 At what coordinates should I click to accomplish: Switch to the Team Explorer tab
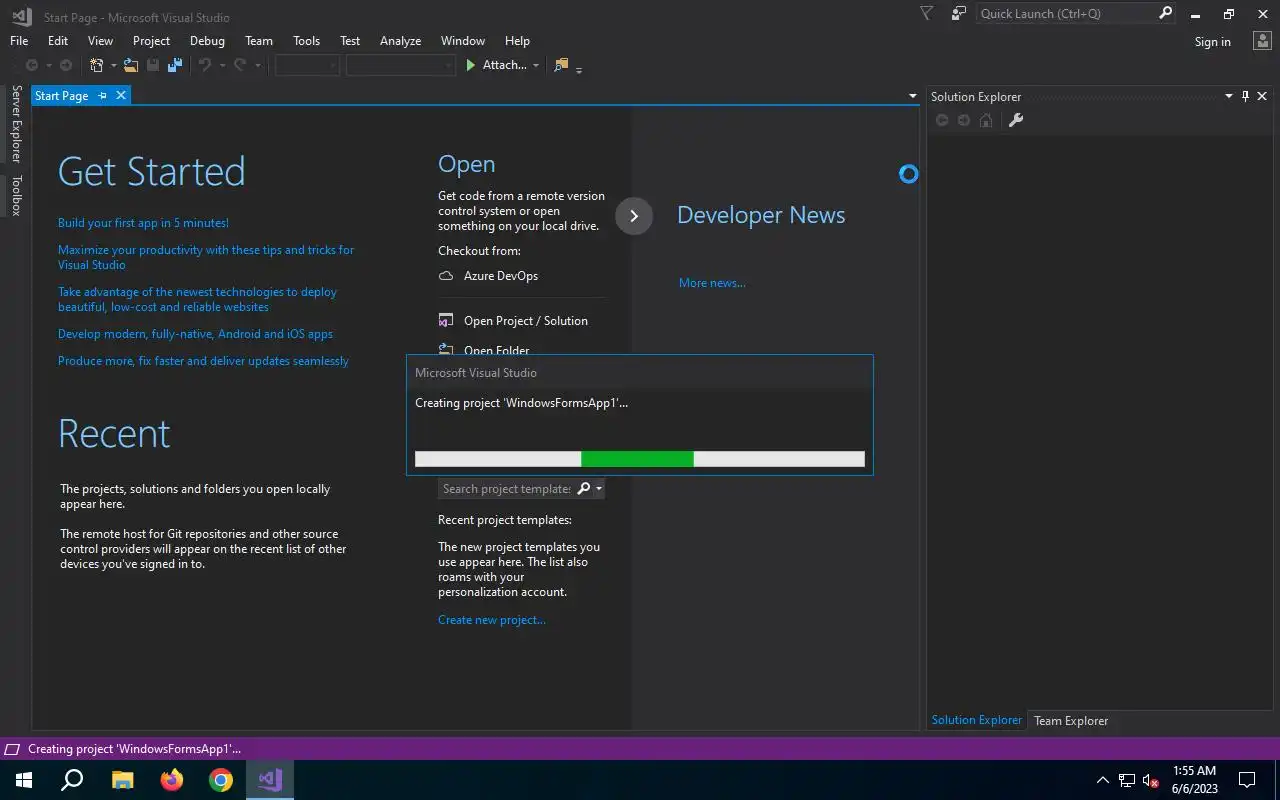click(x=1071, y=720)
